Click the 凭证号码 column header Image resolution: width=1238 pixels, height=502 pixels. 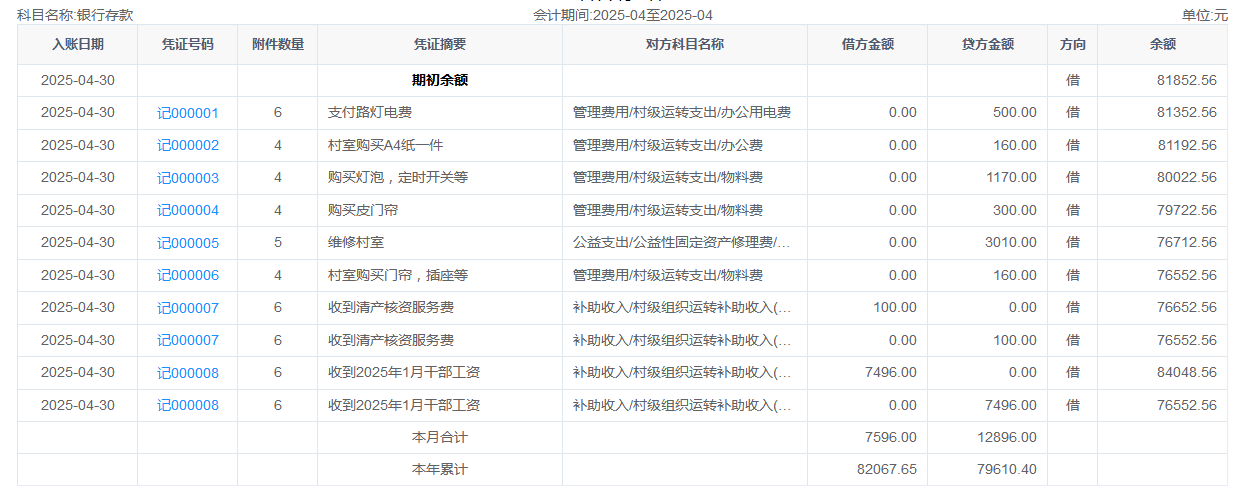pyautogui.click(x=187, y=44)
